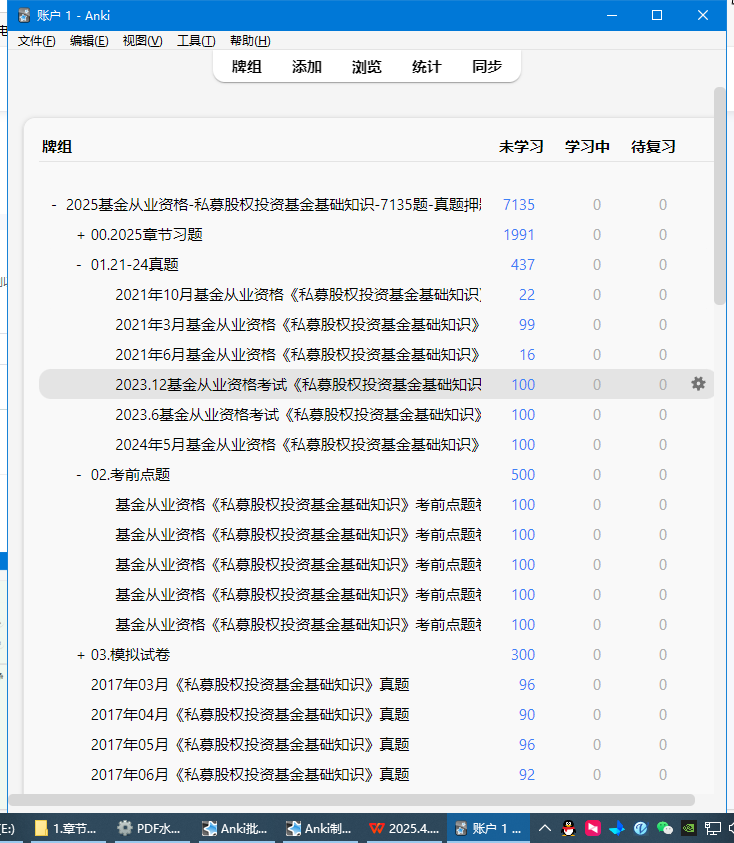Click the 账户 1 Anki taskbar button
Image resolution: width=734 pixels, height=843 pixels.
488,828
